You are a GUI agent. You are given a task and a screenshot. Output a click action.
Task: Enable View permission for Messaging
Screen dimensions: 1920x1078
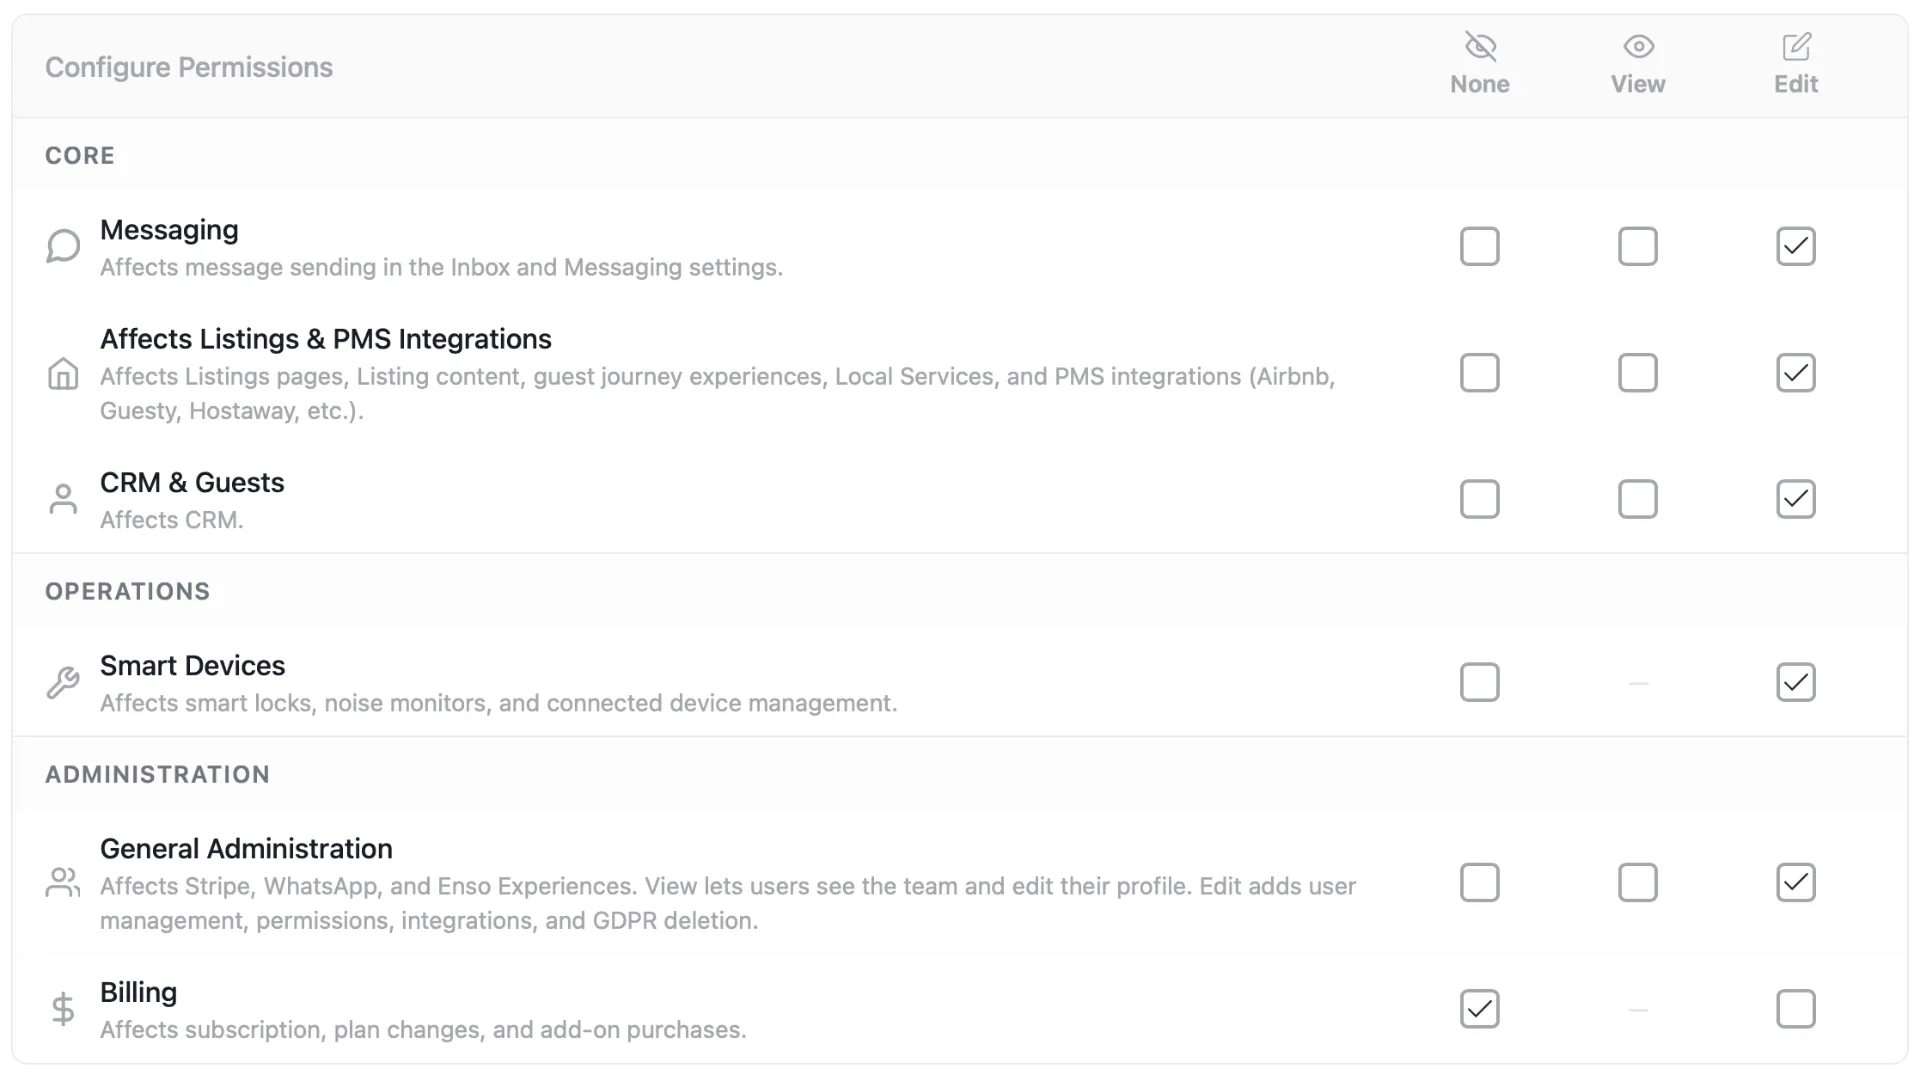(x=1638, y=246)
